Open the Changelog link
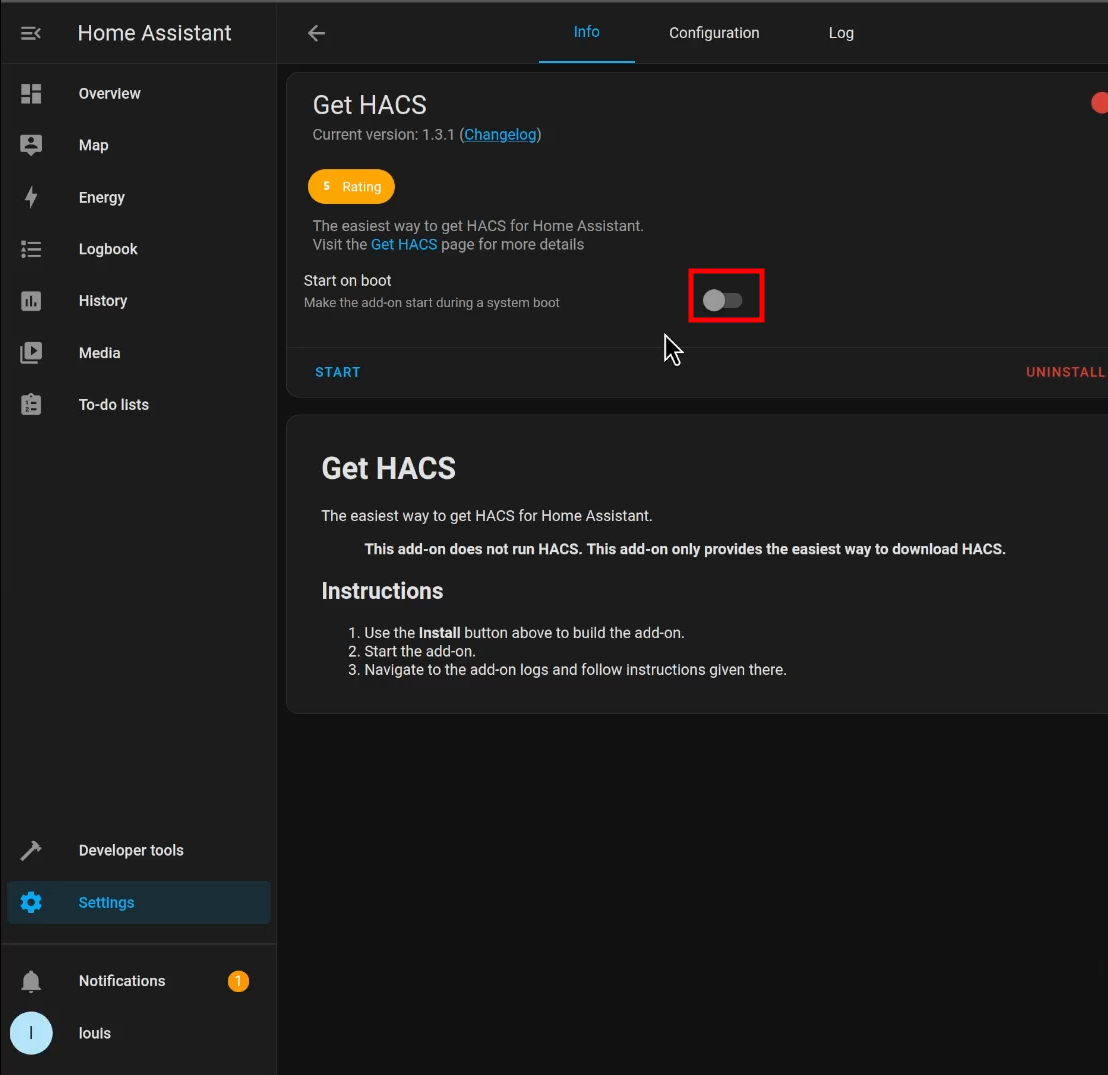The height and width of the screenshot is (1075, 1108). click(500, 134)
